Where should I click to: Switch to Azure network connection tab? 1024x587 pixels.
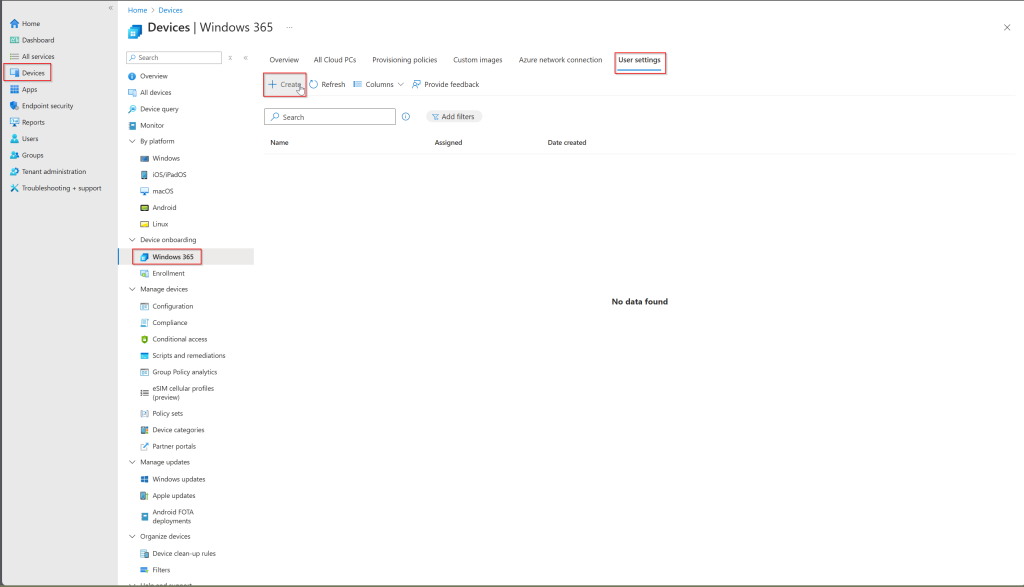[560, 59]
